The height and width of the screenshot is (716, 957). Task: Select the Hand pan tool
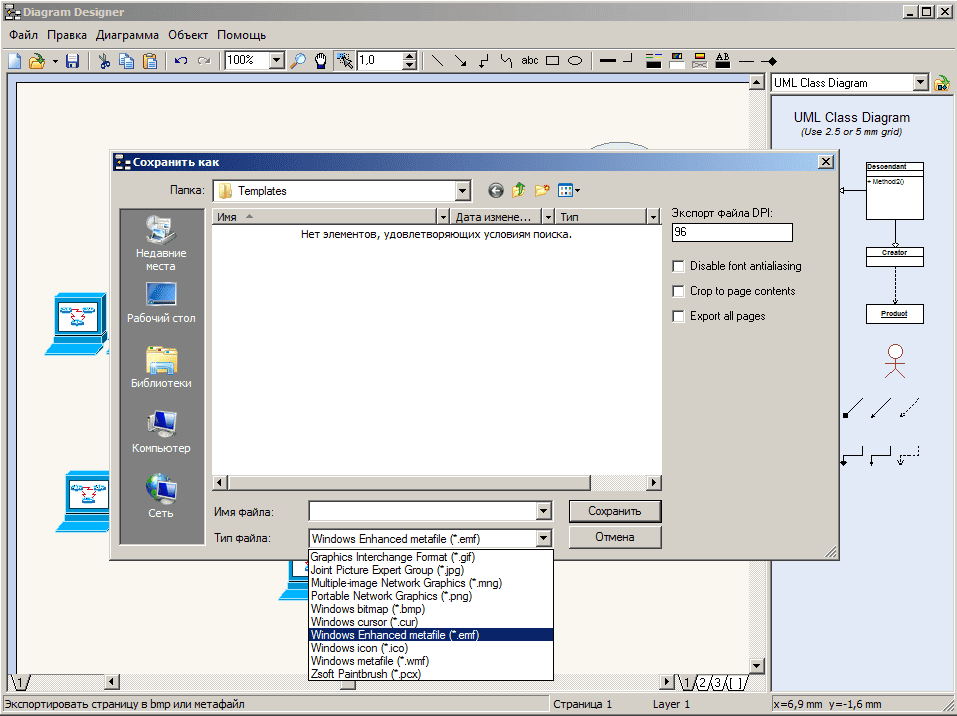pos(321,61)
